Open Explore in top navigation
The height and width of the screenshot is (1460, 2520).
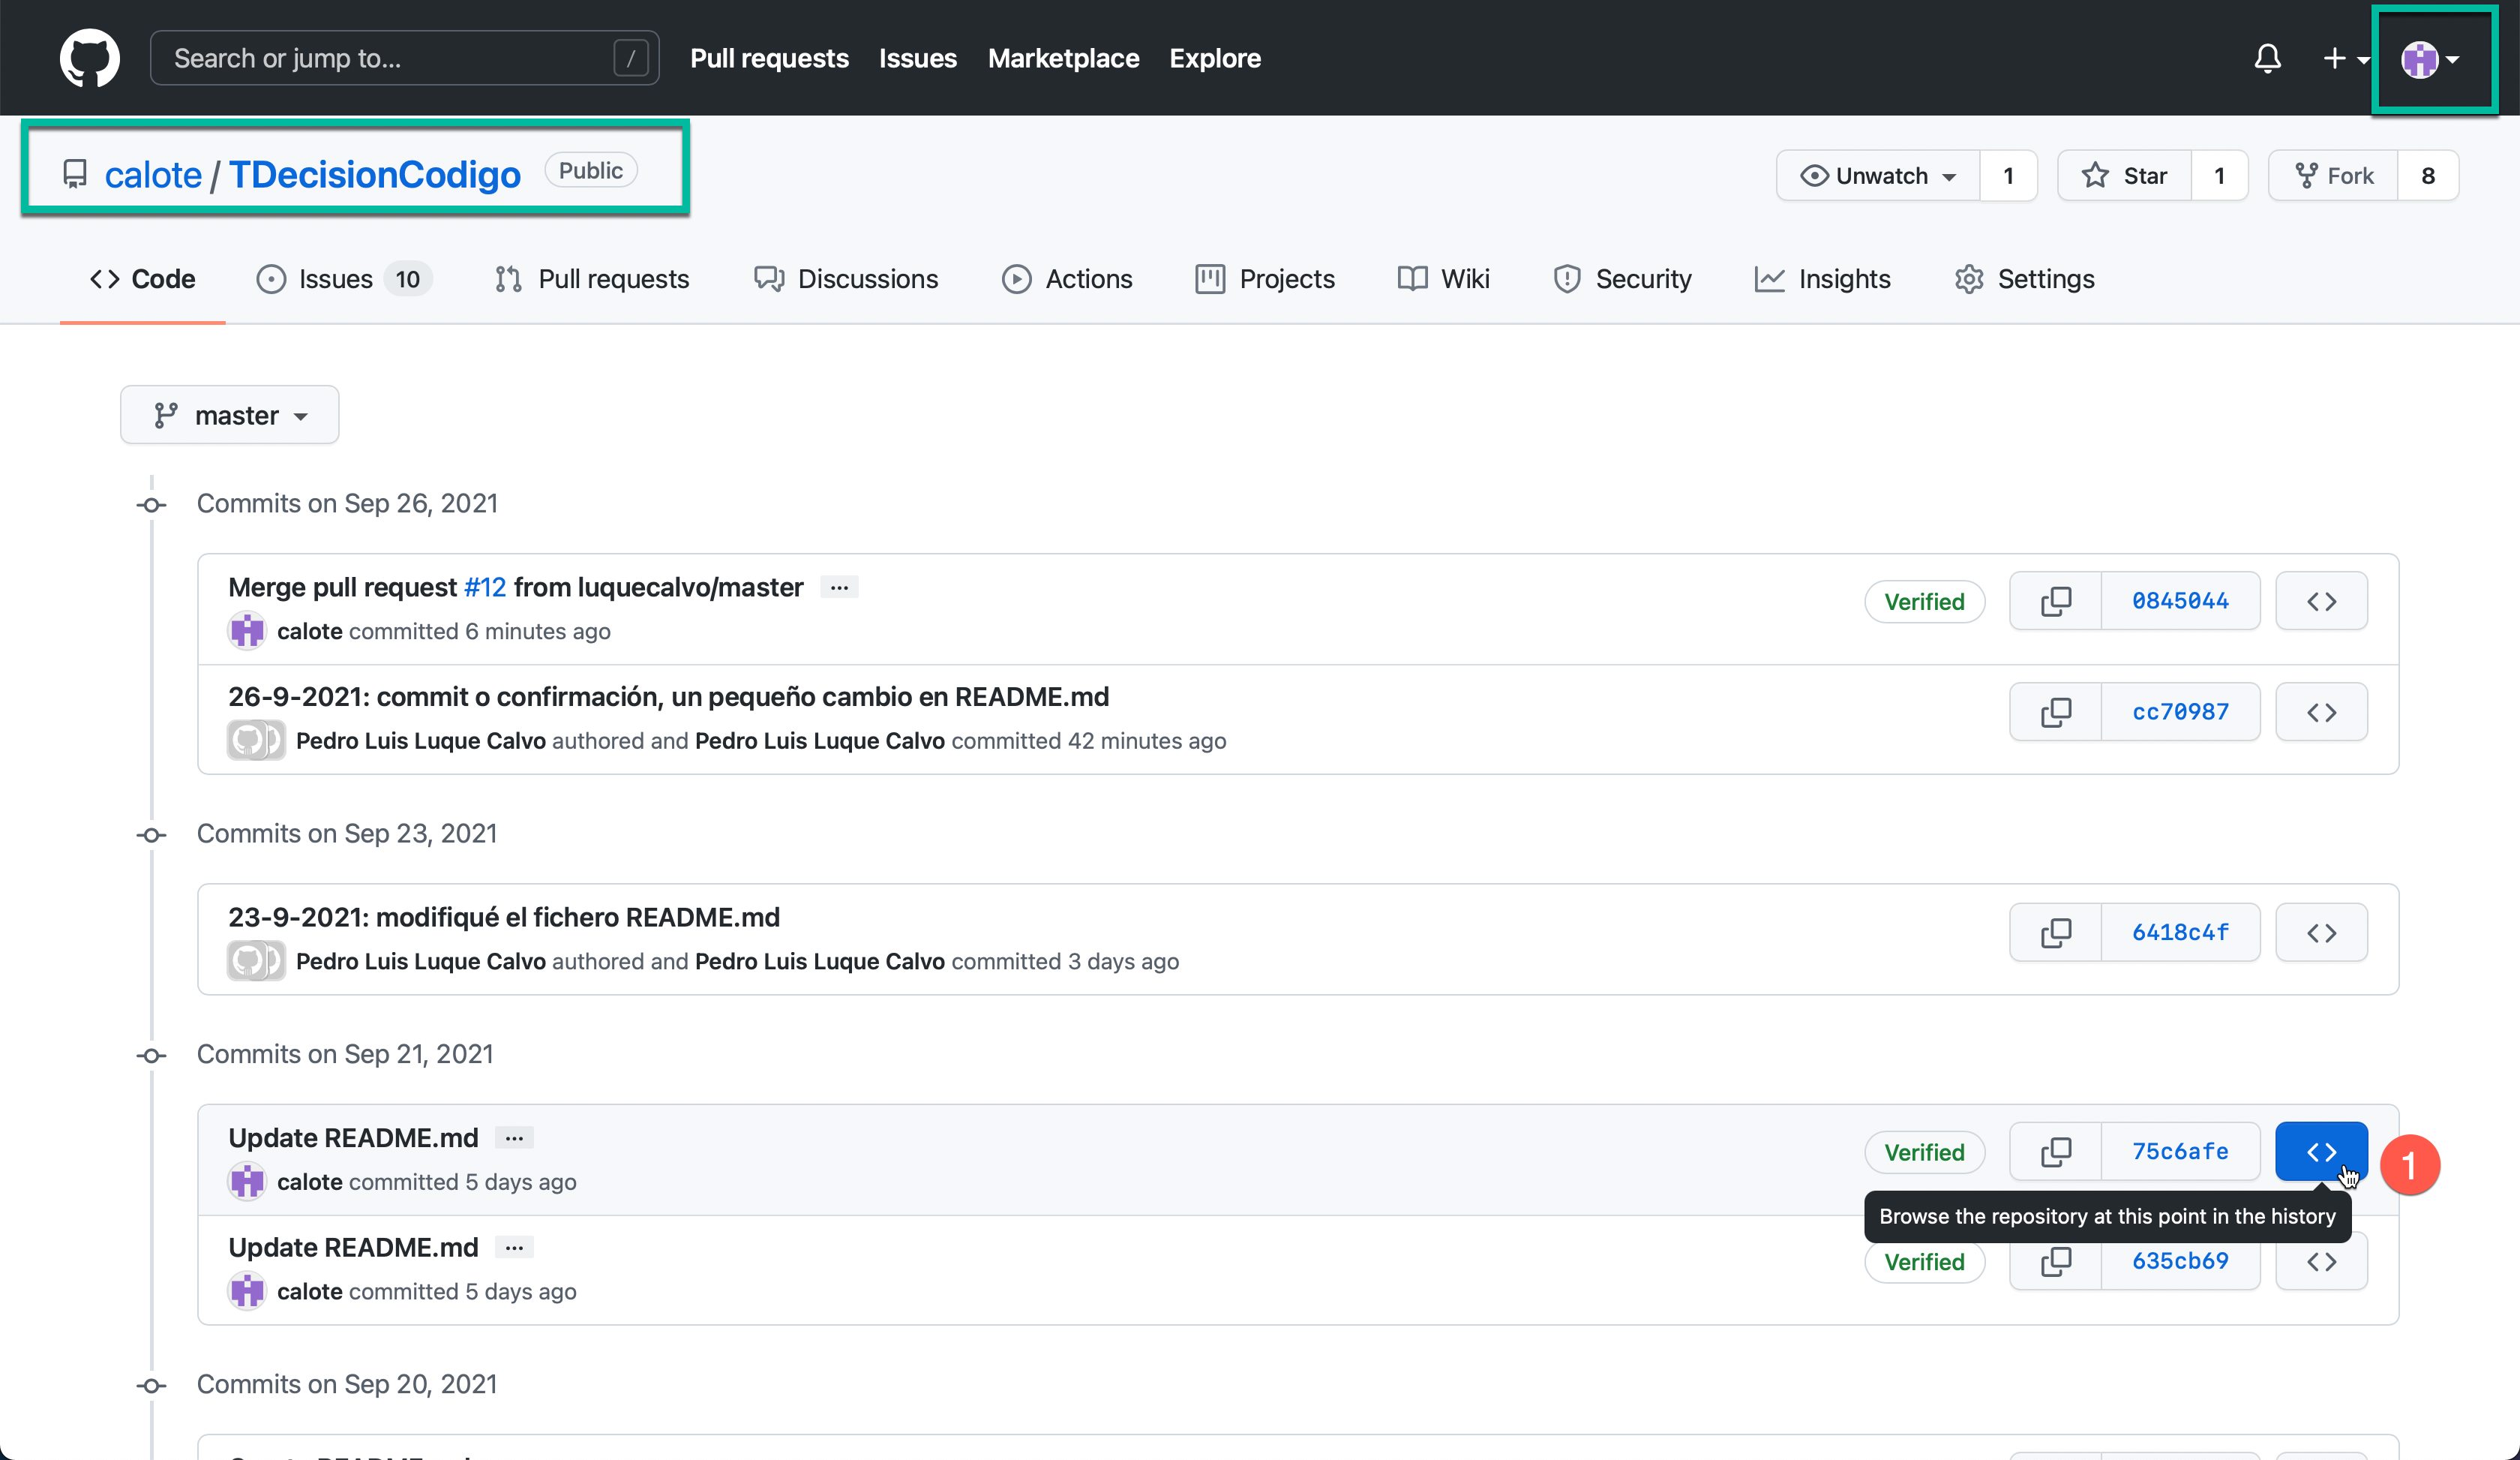[x=1215, y=58]
